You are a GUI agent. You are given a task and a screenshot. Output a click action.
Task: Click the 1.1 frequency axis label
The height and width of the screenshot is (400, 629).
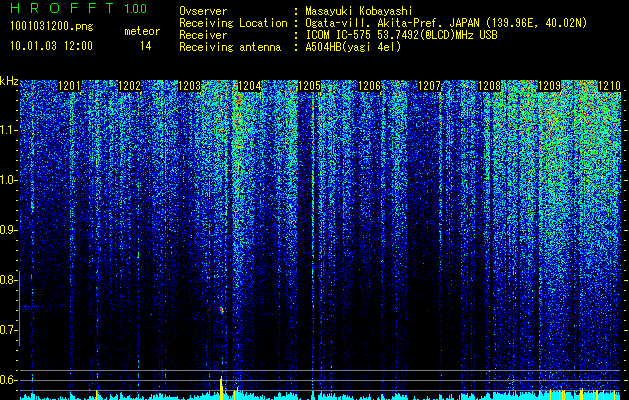pos(8,130)
